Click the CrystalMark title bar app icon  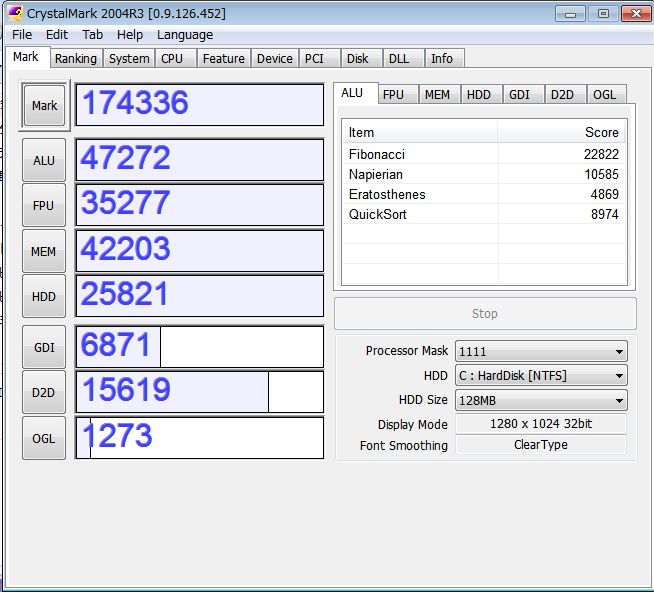(x=14, y=13)
